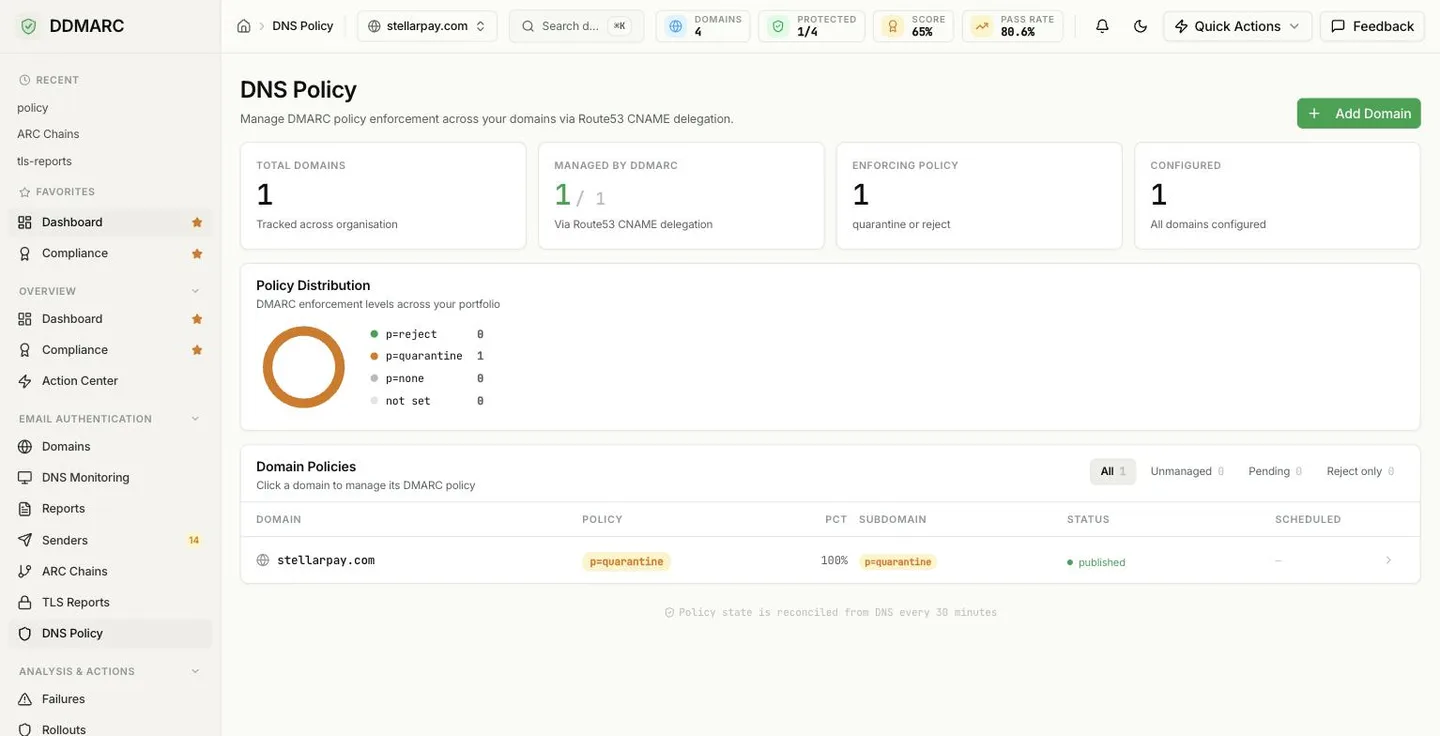Click the DNS Policy shield icon in sidebar

(x=25, y=633)
